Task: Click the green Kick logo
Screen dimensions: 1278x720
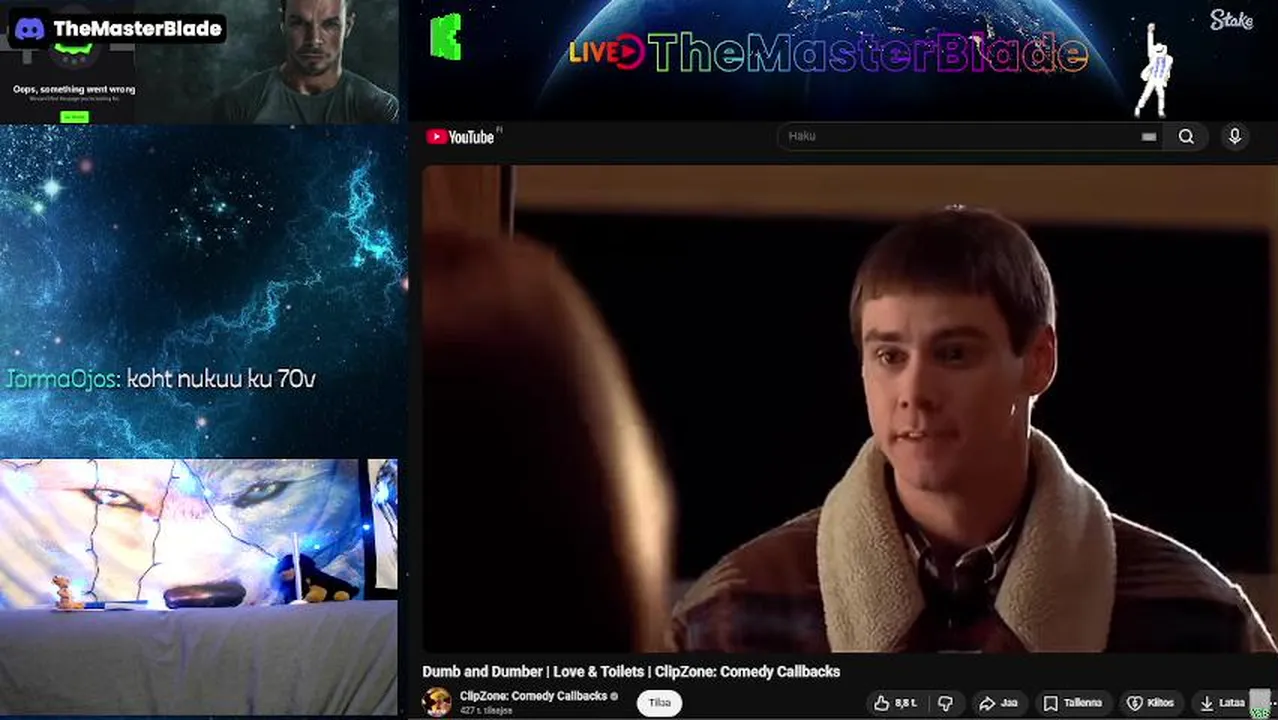Action: pos(447,37)
